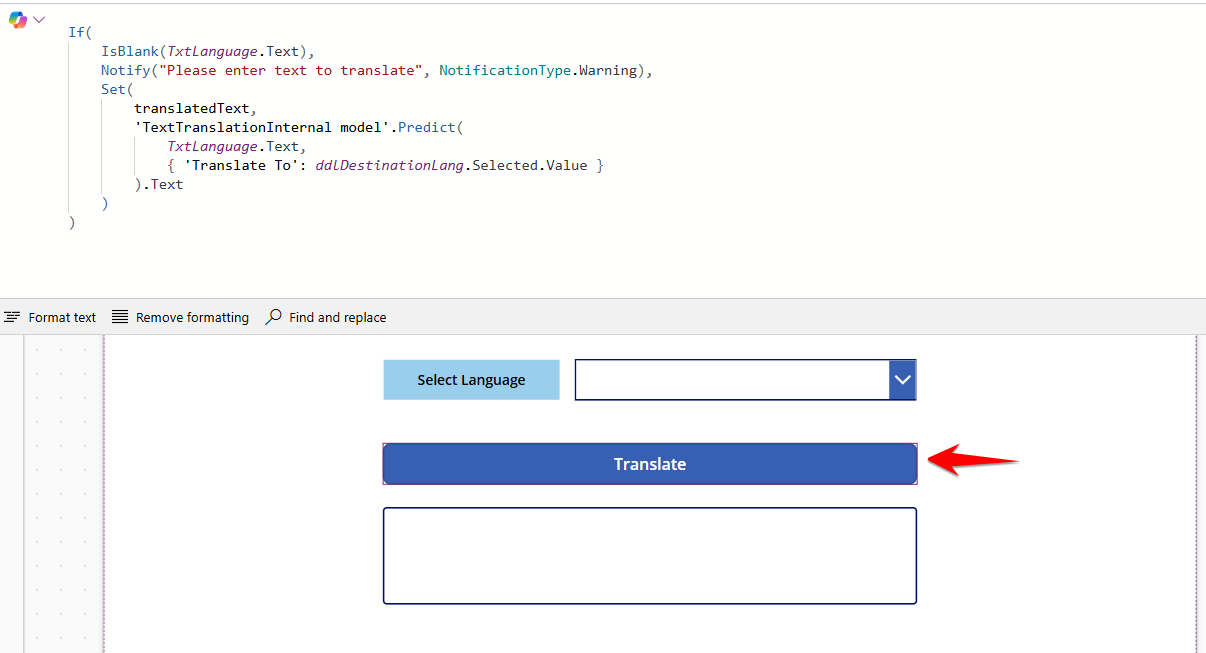Click the 'Translate To' parameter key
This screenshot has width=1206, height=653.
[239, 165]
